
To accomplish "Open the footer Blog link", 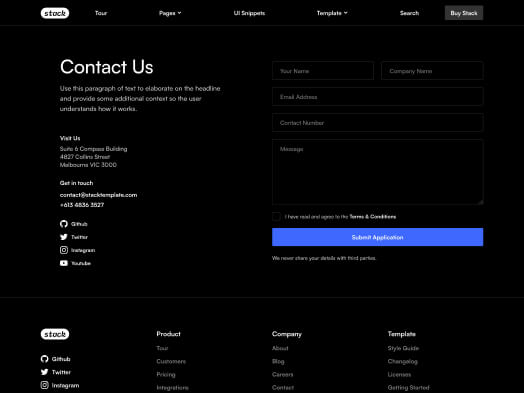I will 278,361.
